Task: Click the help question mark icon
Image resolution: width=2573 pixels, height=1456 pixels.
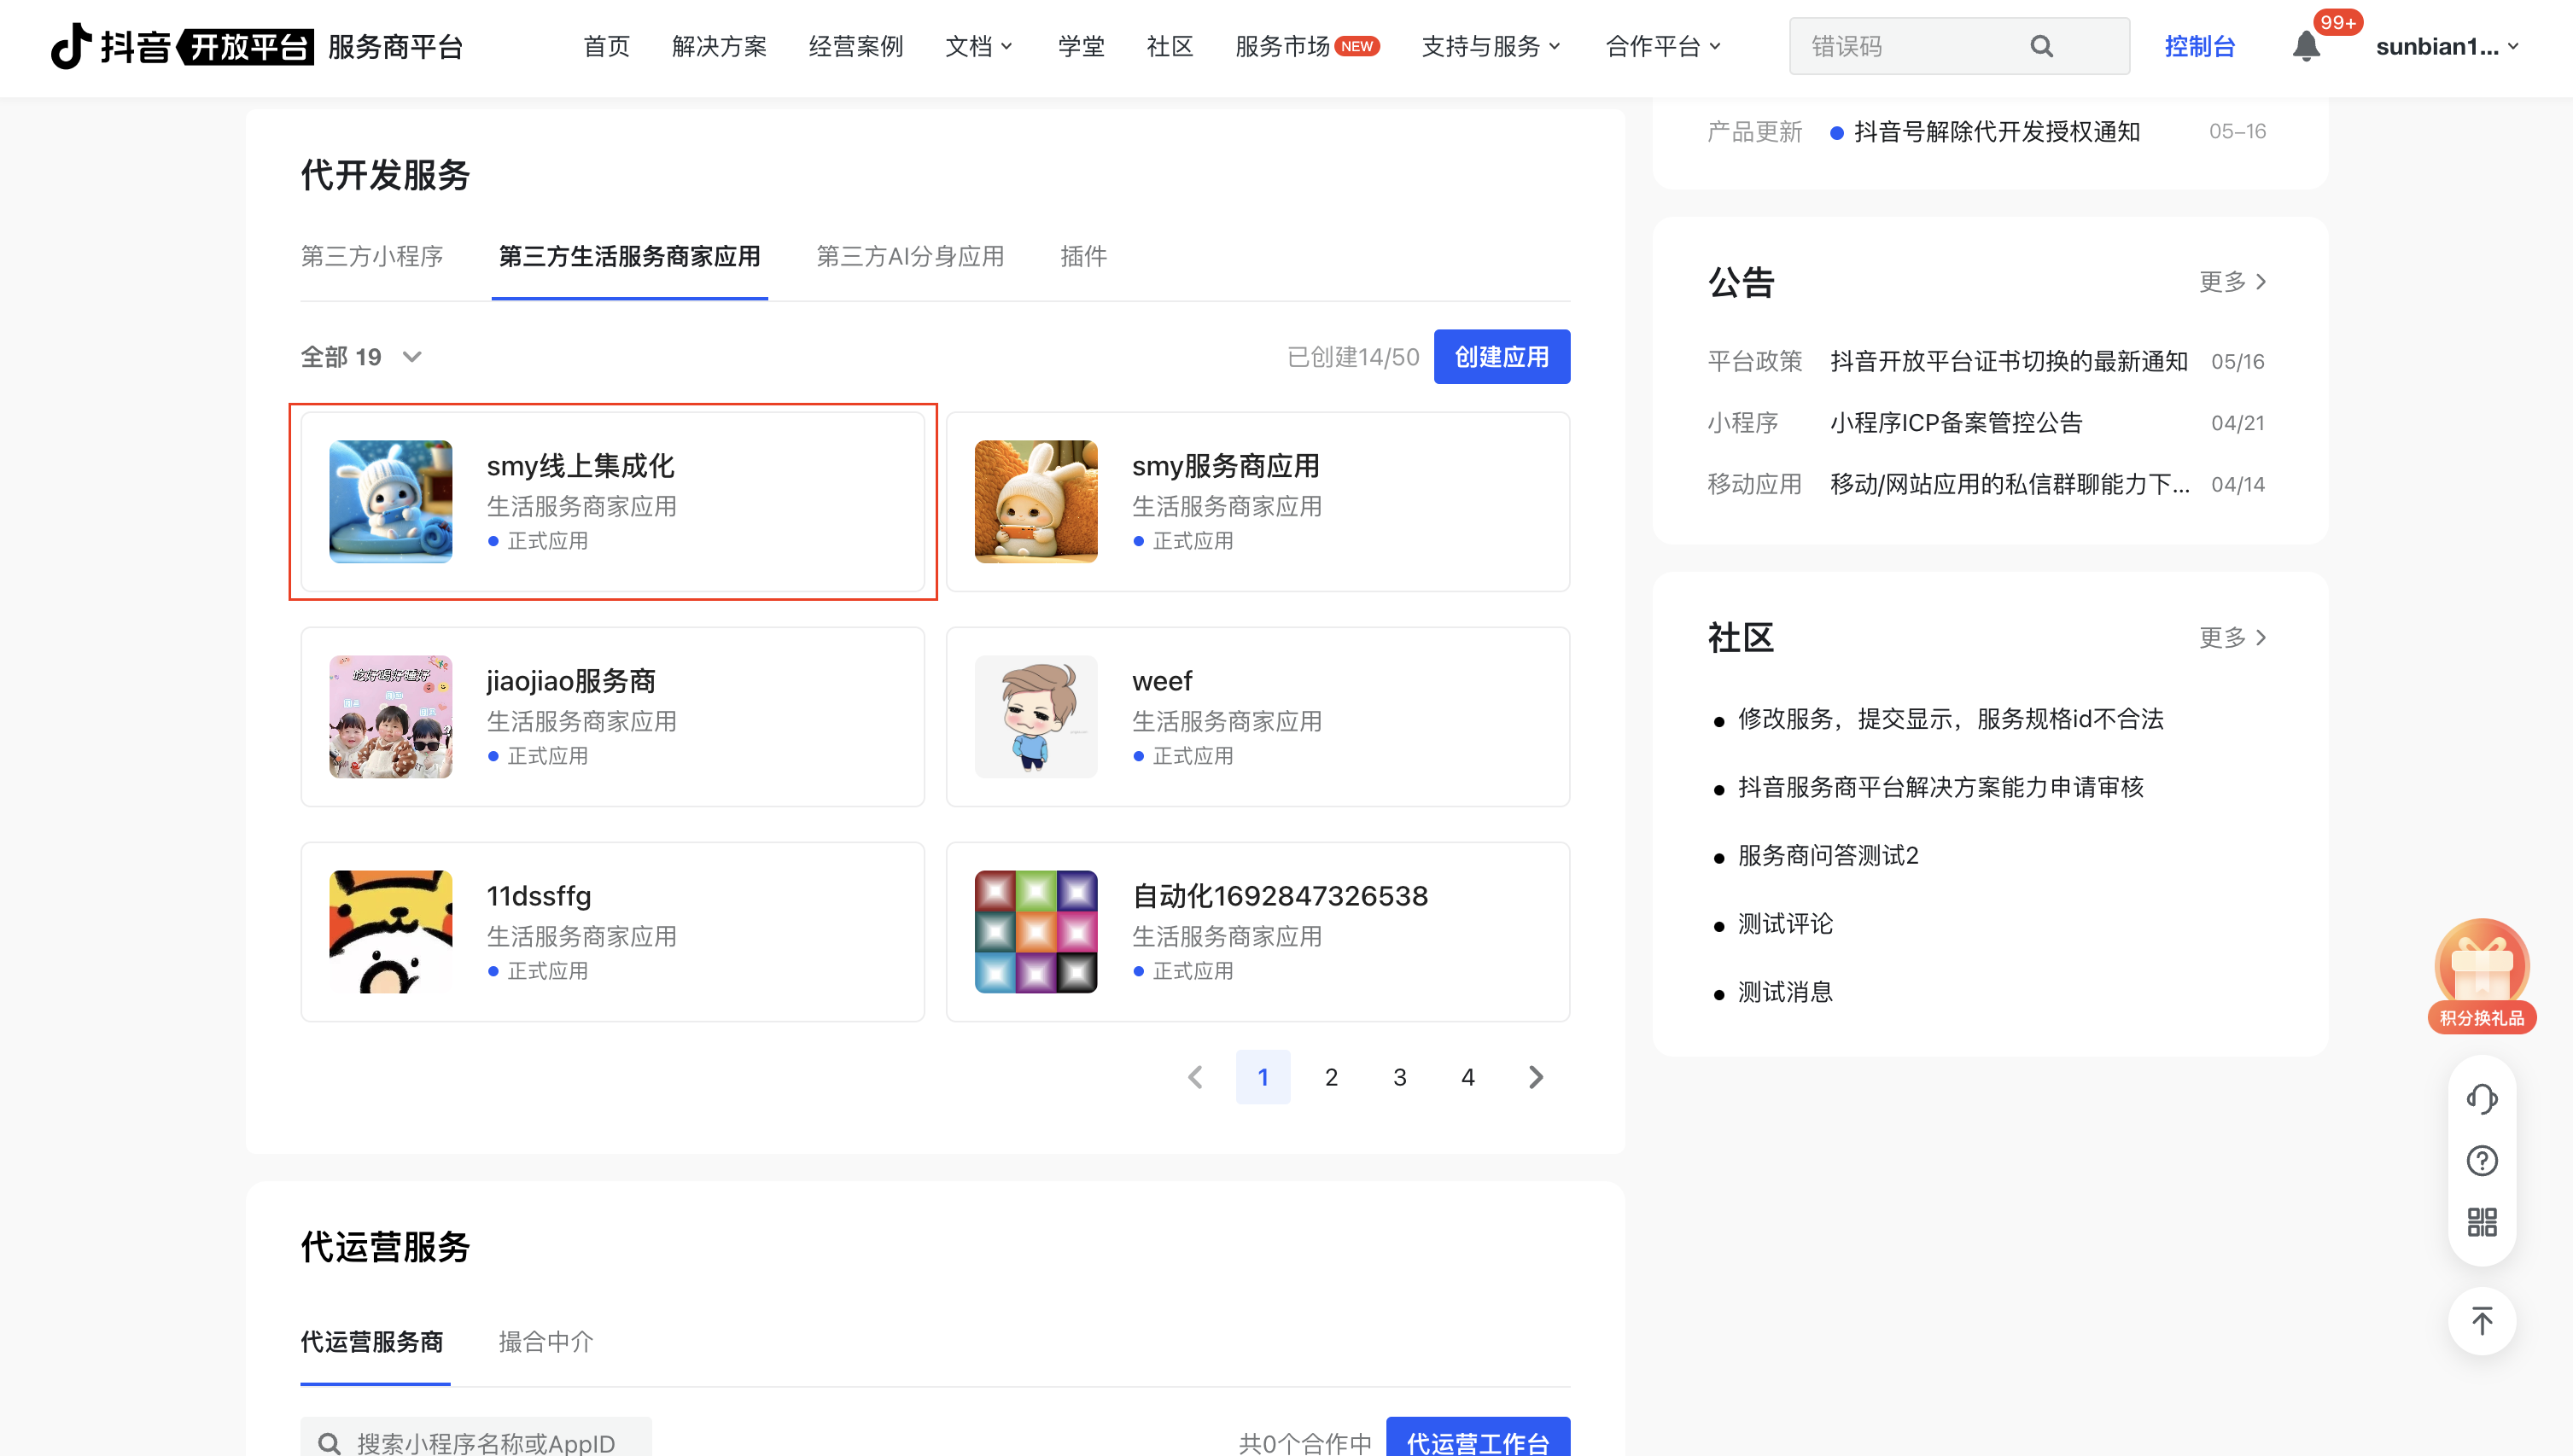Action: 2482,1160
